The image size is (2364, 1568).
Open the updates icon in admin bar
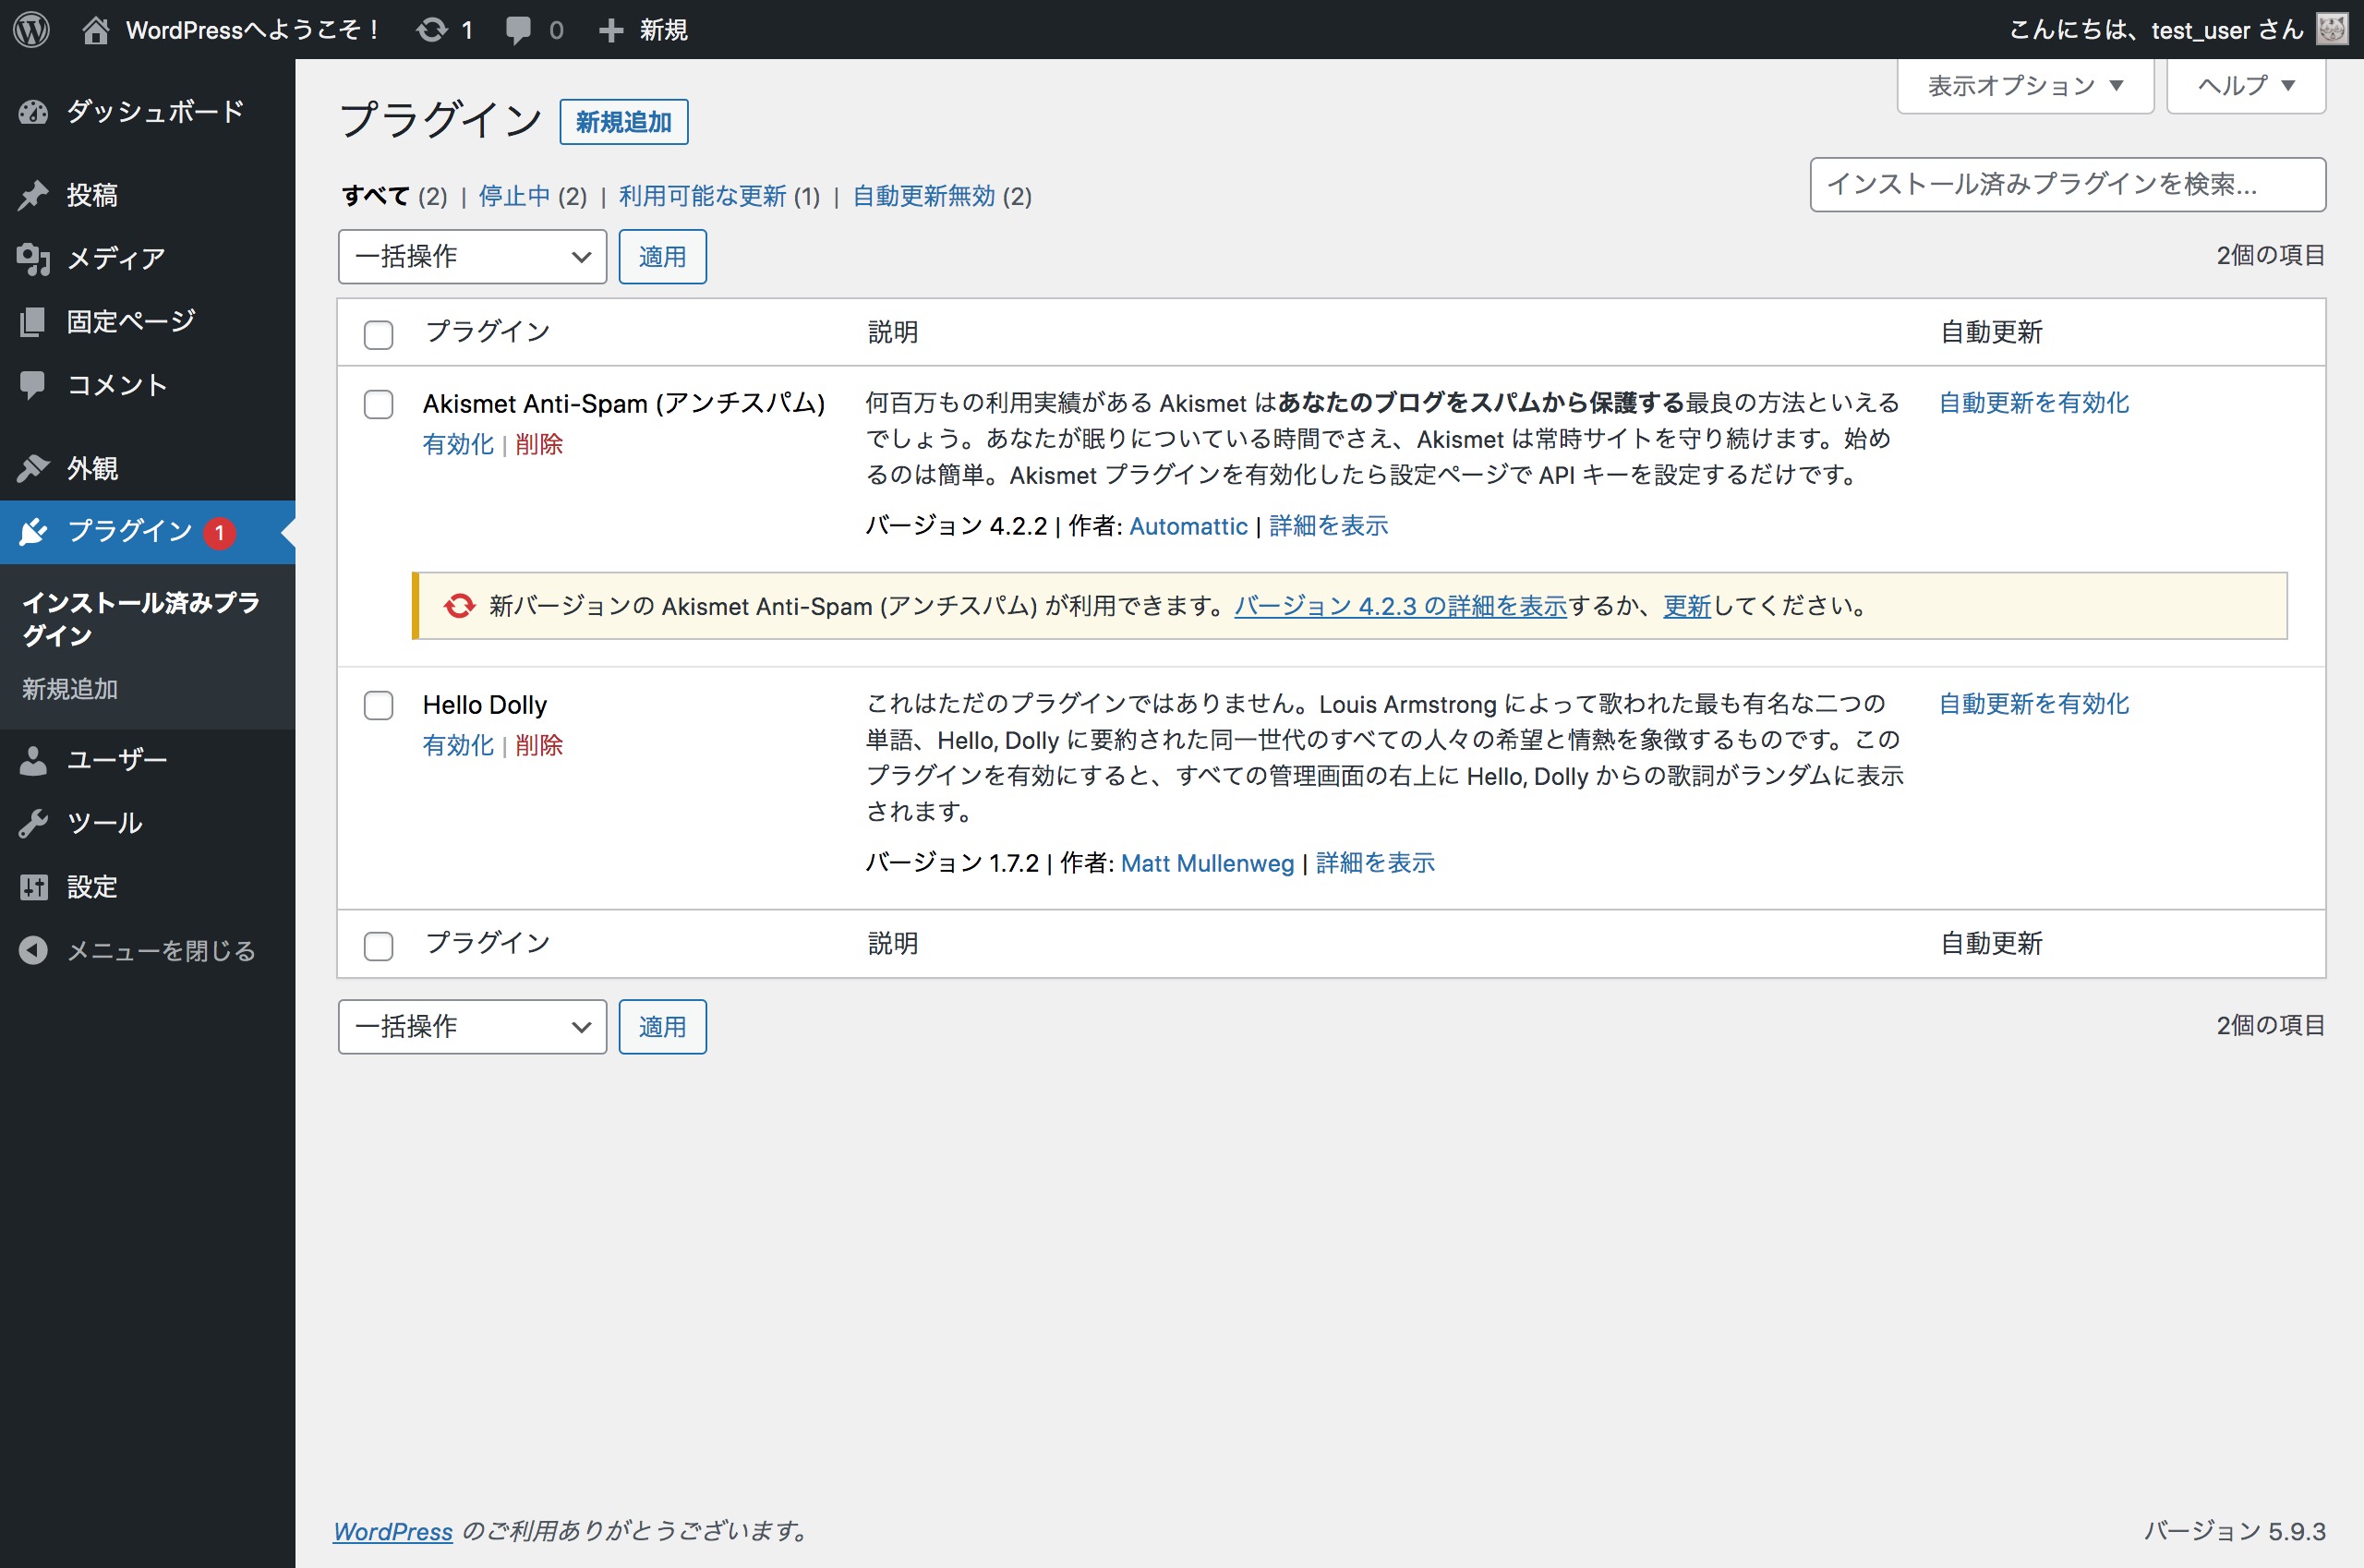pos(432,29)
